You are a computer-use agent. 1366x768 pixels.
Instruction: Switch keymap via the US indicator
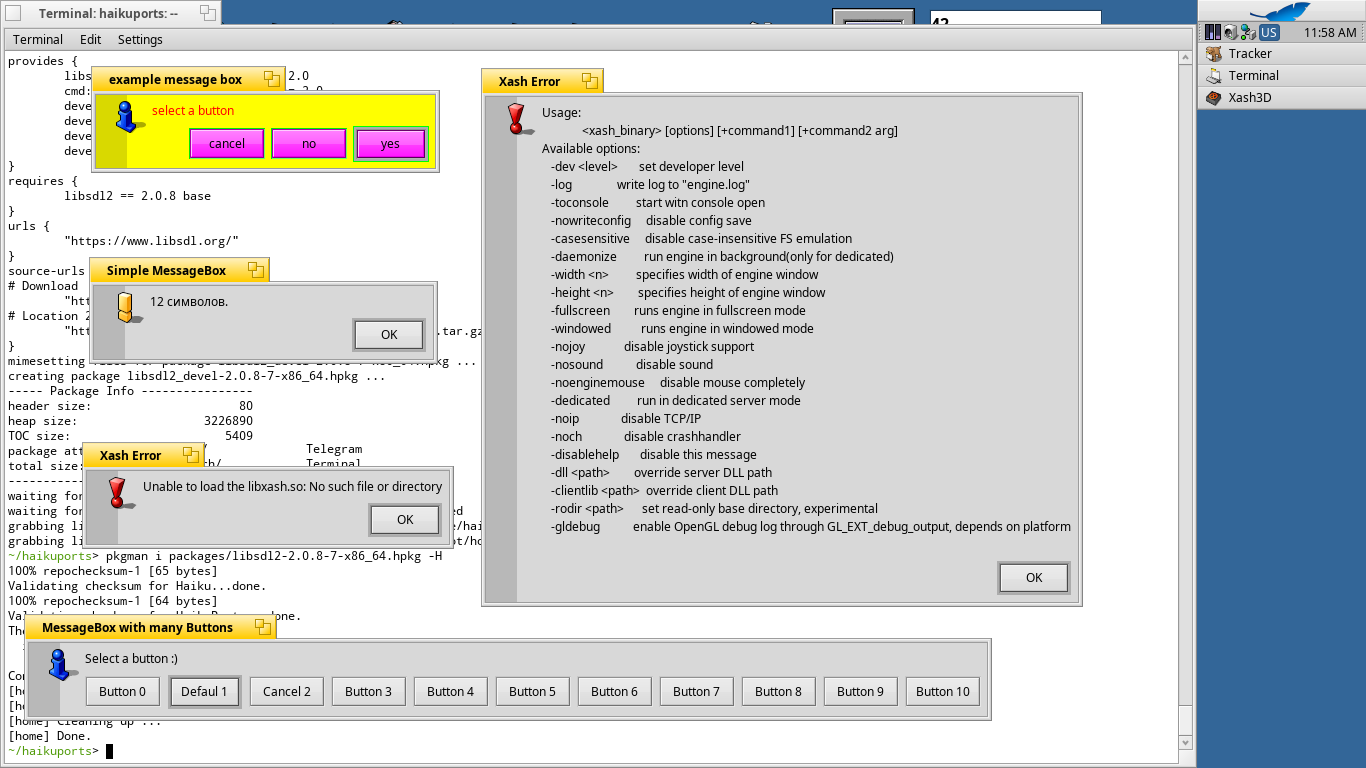tap(1269, 32)
